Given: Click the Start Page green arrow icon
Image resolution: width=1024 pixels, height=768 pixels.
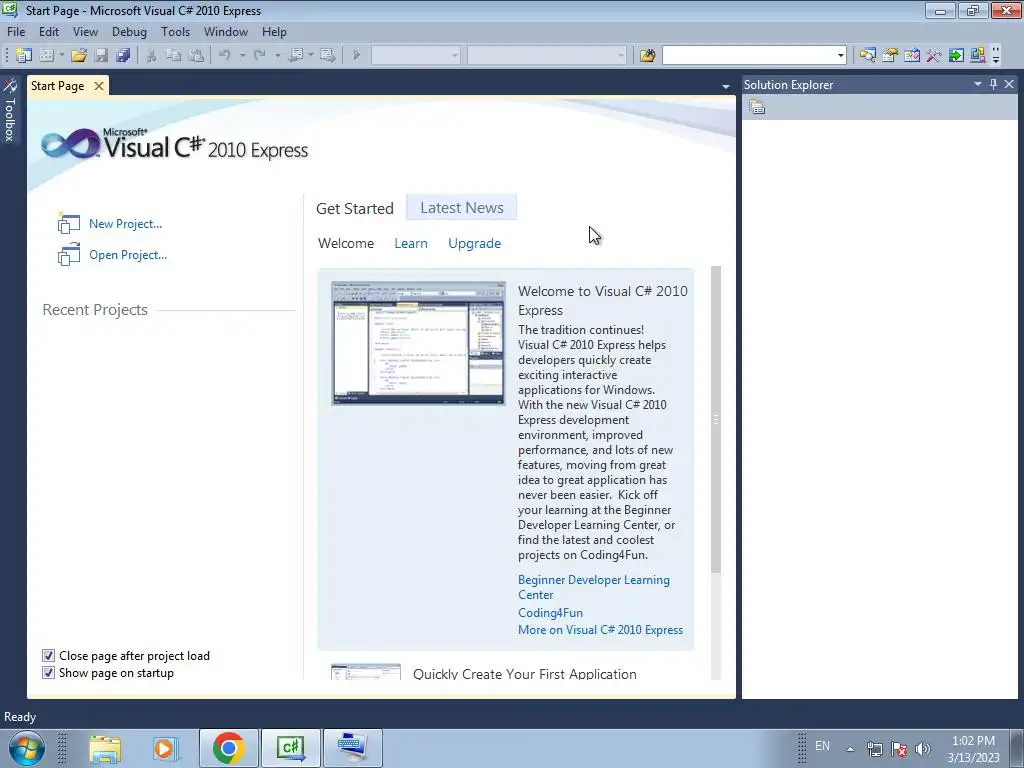Looking at the screenshot, I should pyautogui.click(x=956, y=56).
